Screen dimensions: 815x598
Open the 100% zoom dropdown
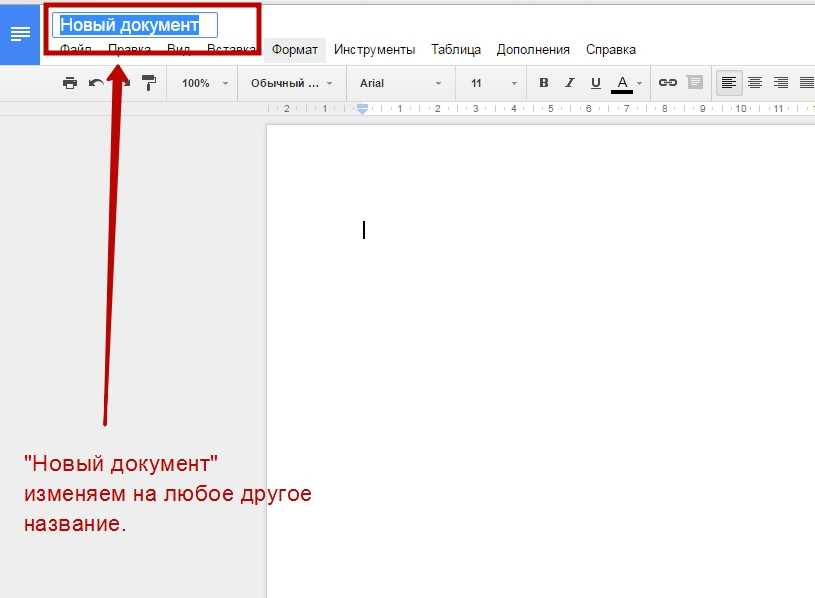tap(205, 83)
